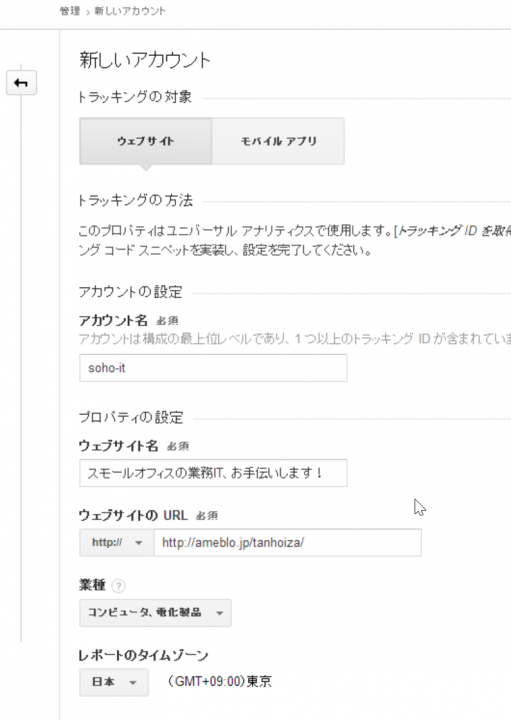This screenshot has height=720, width=511.
Task: Open the 日本 time zone country dropdown
Action: point(114,682)
